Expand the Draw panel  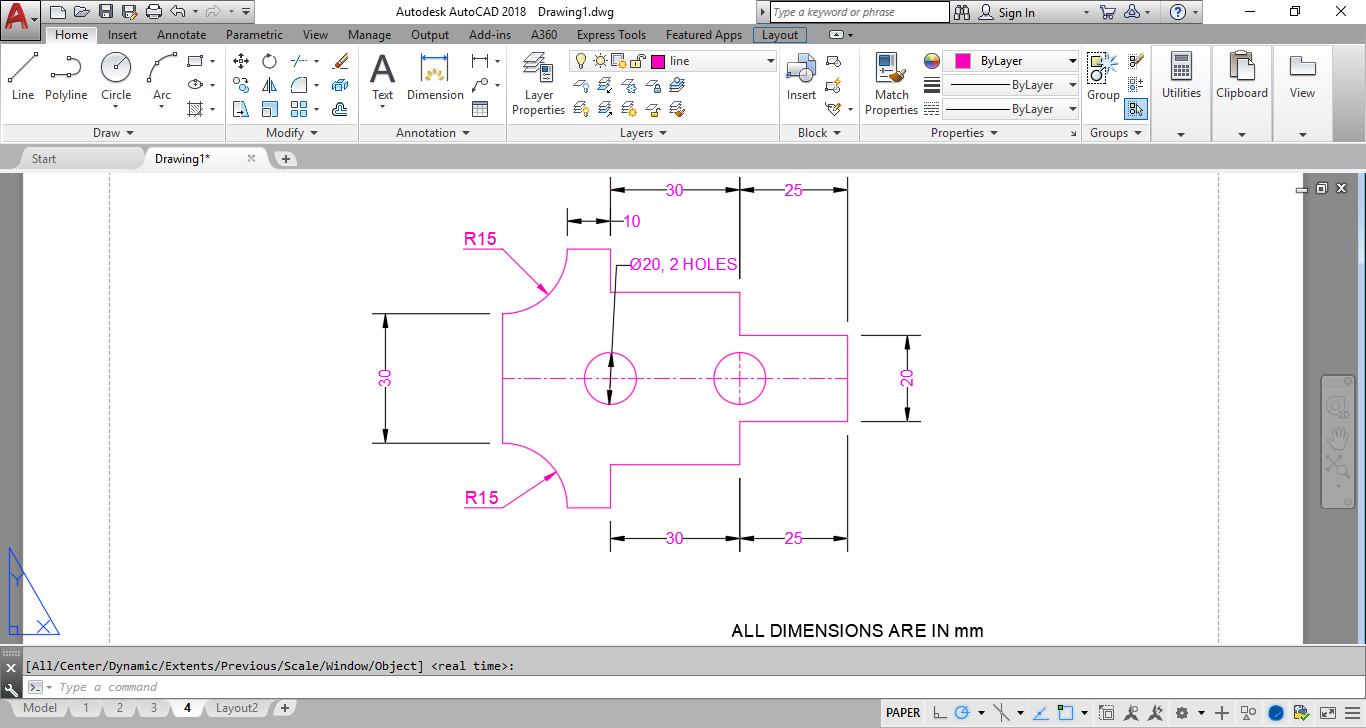[113, 133]
